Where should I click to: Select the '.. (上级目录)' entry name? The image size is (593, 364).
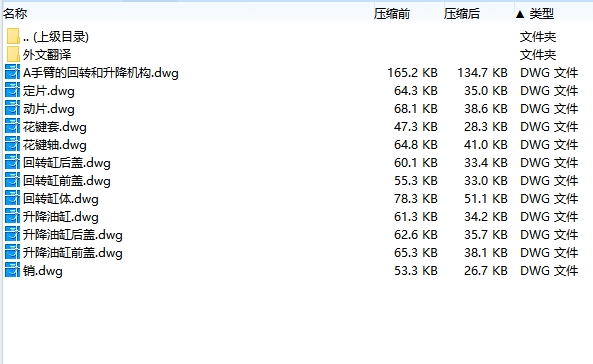pyautogui.click(x=56, y=37)
